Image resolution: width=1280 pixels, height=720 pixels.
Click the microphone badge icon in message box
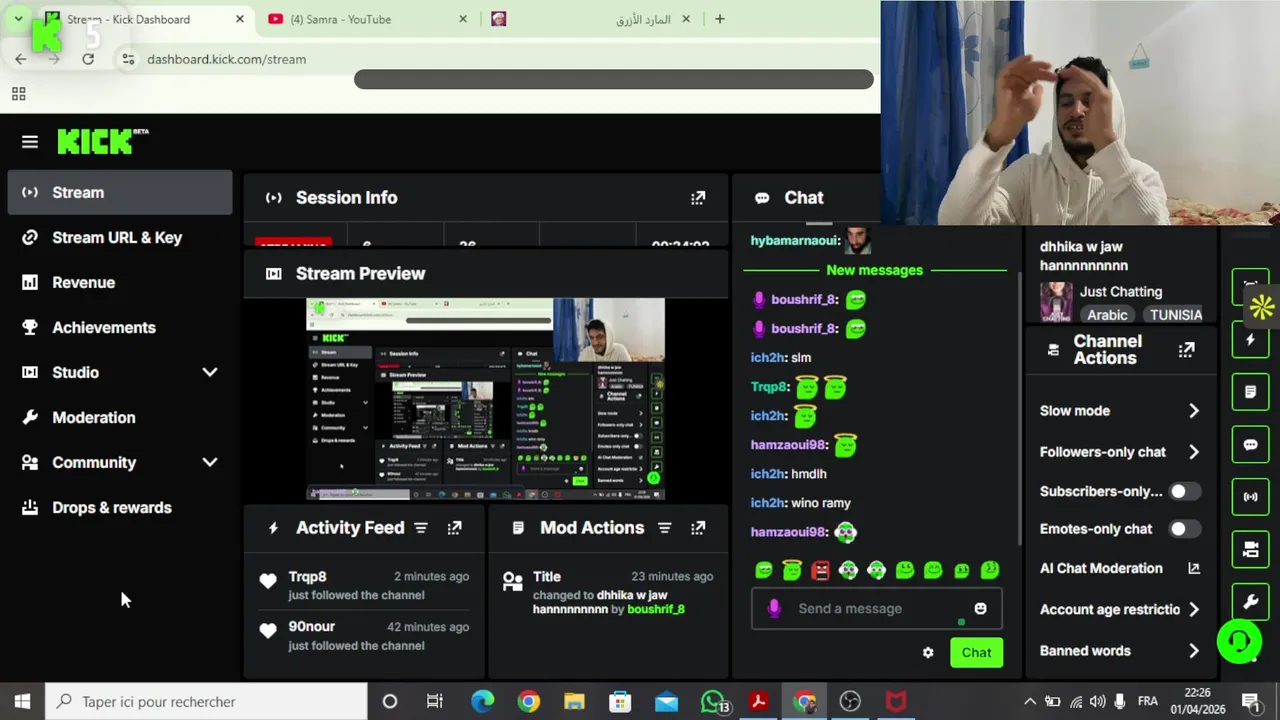(x=774, y=608)
